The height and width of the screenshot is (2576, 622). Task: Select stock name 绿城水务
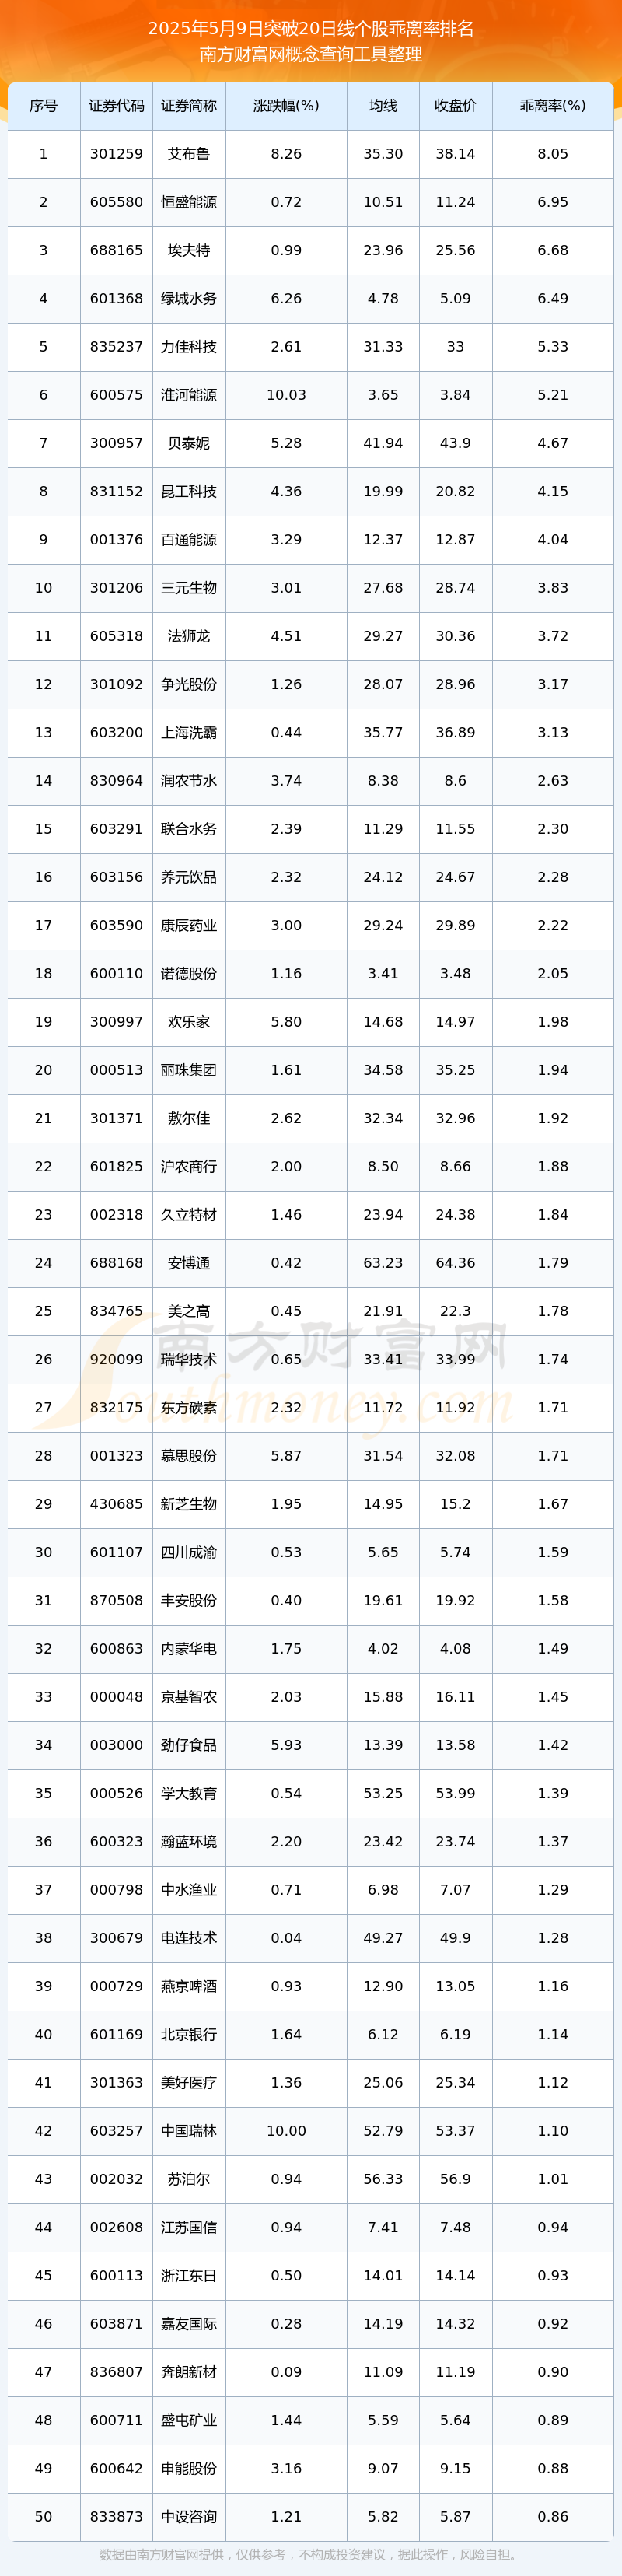[189, 299]
